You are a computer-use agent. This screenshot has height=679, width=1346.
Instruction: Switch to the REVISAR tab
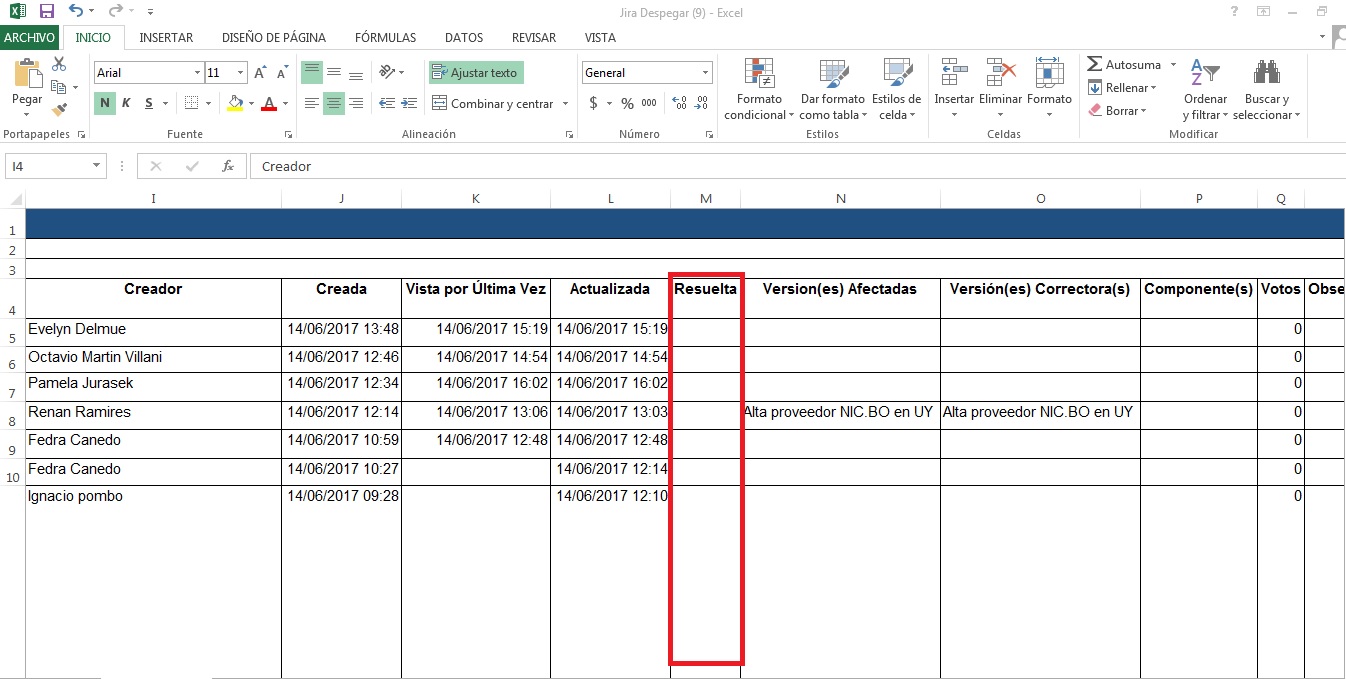(x=534, y=38)
